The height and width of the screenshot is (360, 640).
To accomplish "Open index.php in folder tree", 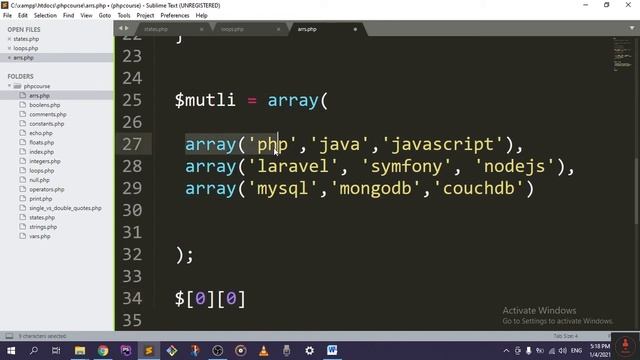I will point(41,152).
